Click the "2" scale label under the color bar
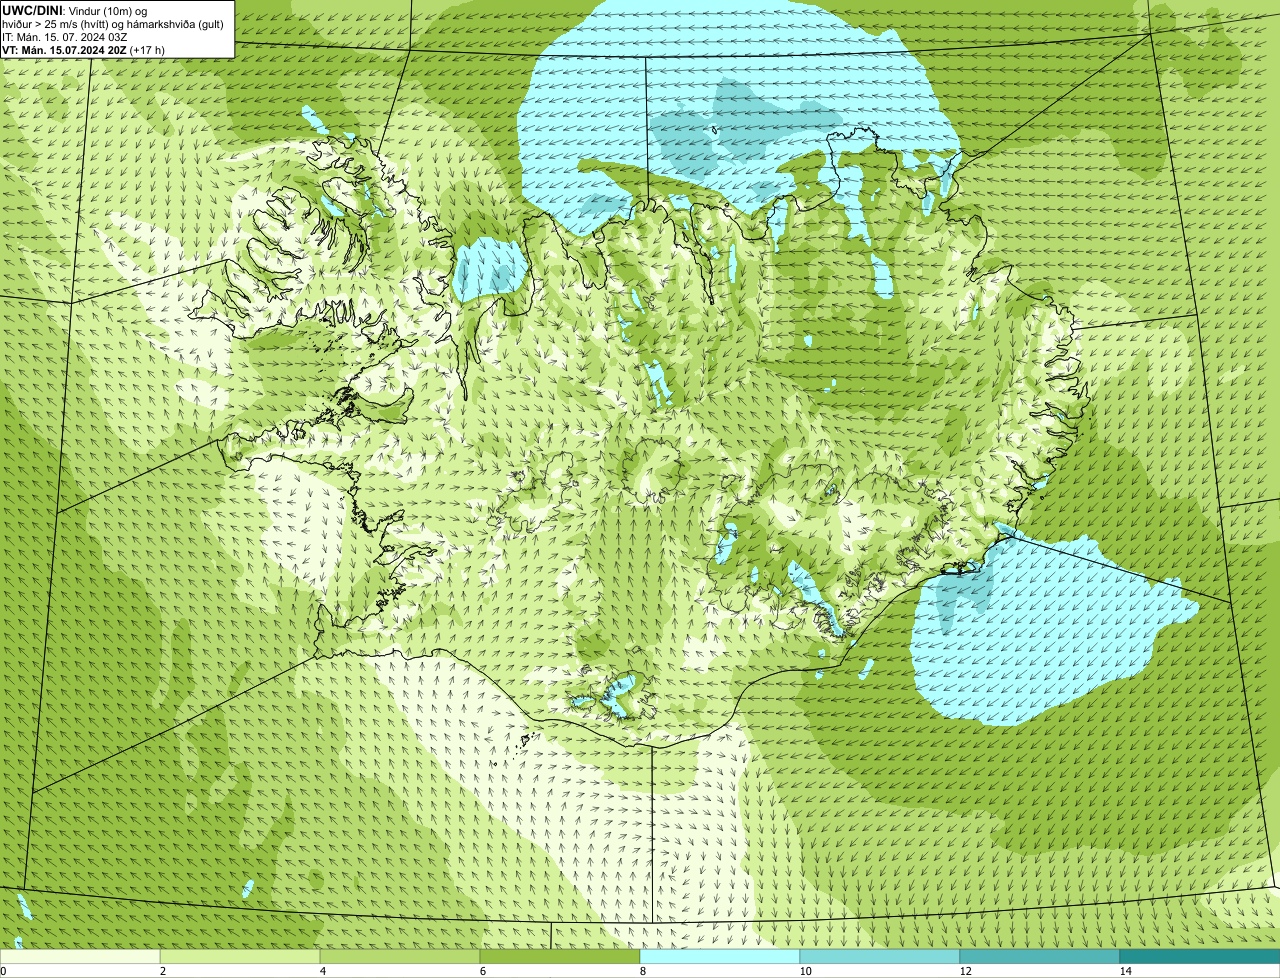Image resolution: width=1280 pixels, height=978 pixels. click(162, 971)
